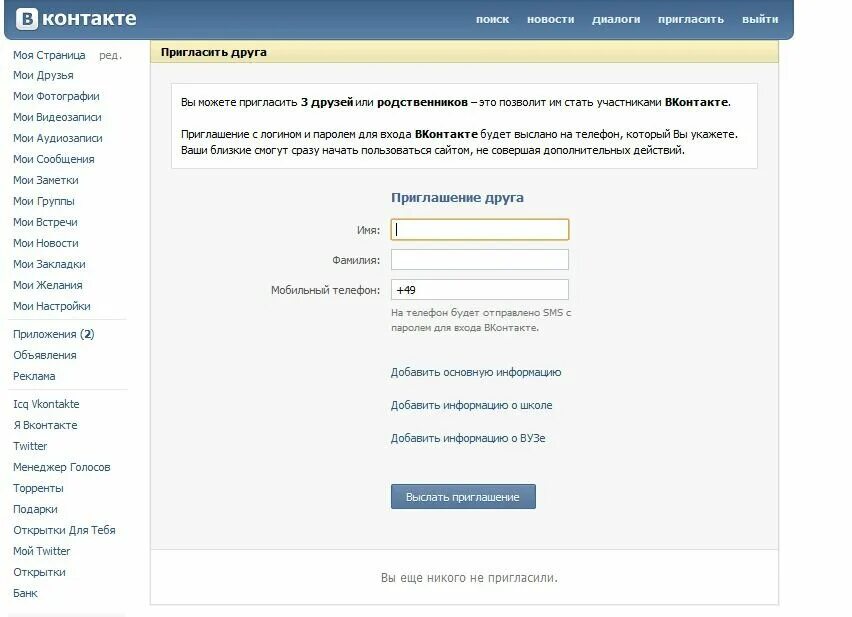The width and height of the screenshot is (852, 617).
Task: Click the Мобильный телефон field
Action: [x=480, y=289]
